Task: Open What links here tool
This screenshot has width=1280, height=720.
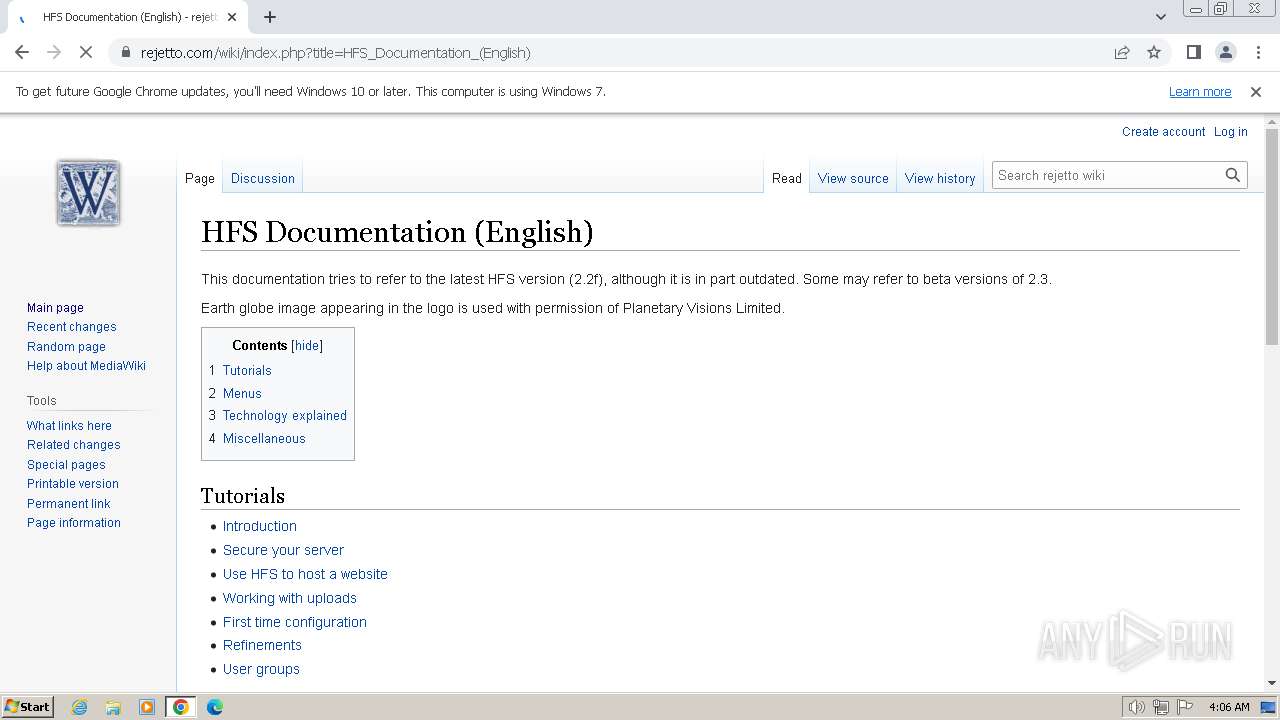Action: point(69,426)
